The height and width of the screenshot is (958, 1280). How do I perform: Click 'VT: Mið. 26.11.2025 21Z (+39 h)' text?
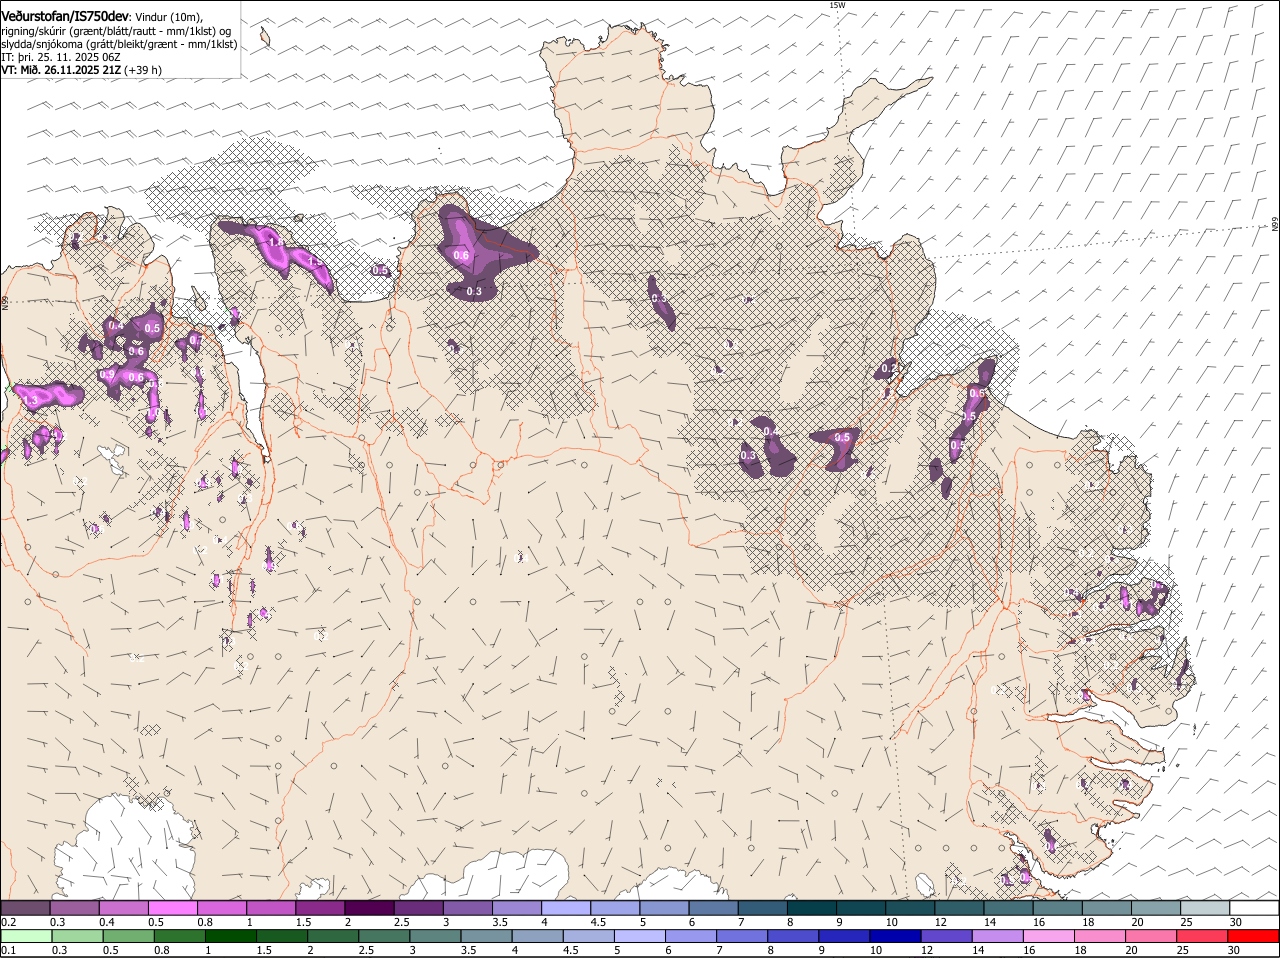(x=81, y=70)
